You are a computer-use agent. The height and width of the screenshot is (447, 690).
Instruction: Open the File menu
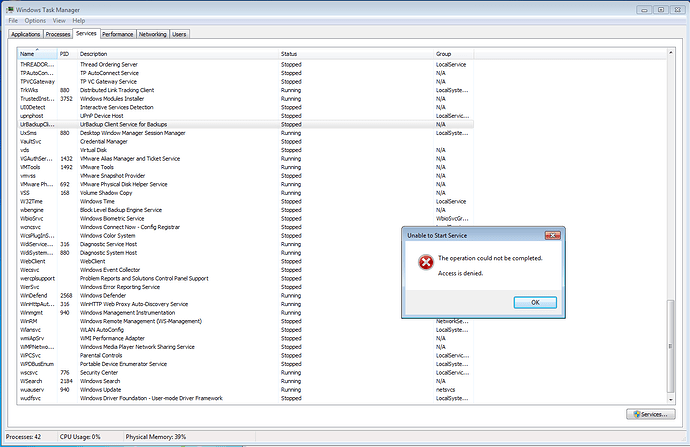[13, 21]
